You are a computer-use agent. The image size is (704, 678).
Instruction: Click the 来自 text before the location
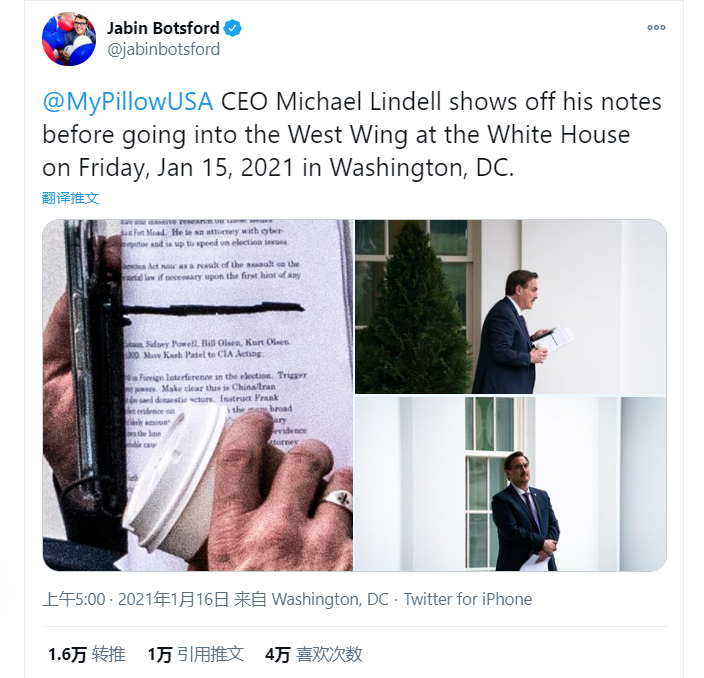tap(250, 599)
